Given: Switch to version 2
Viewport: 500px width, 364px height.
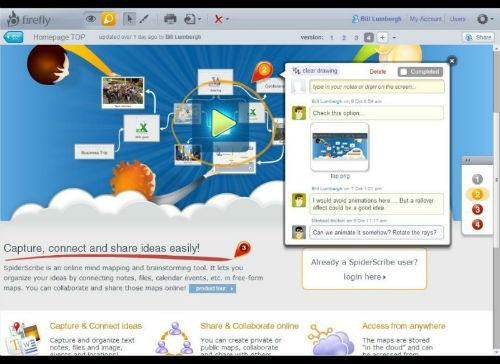Looking at the screenshot, I should 344,38.
